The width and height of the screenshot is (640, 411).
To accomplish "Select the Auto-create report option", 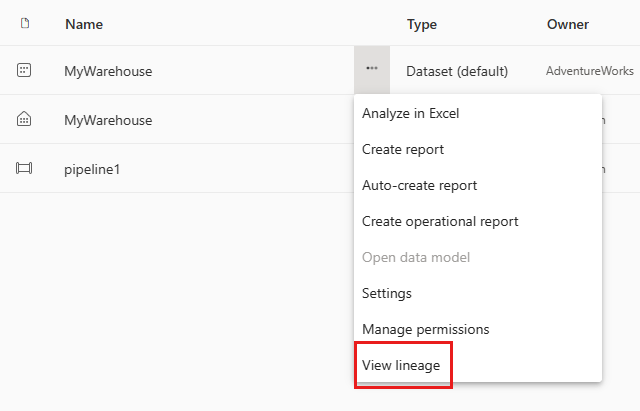I will click(419, 185).
